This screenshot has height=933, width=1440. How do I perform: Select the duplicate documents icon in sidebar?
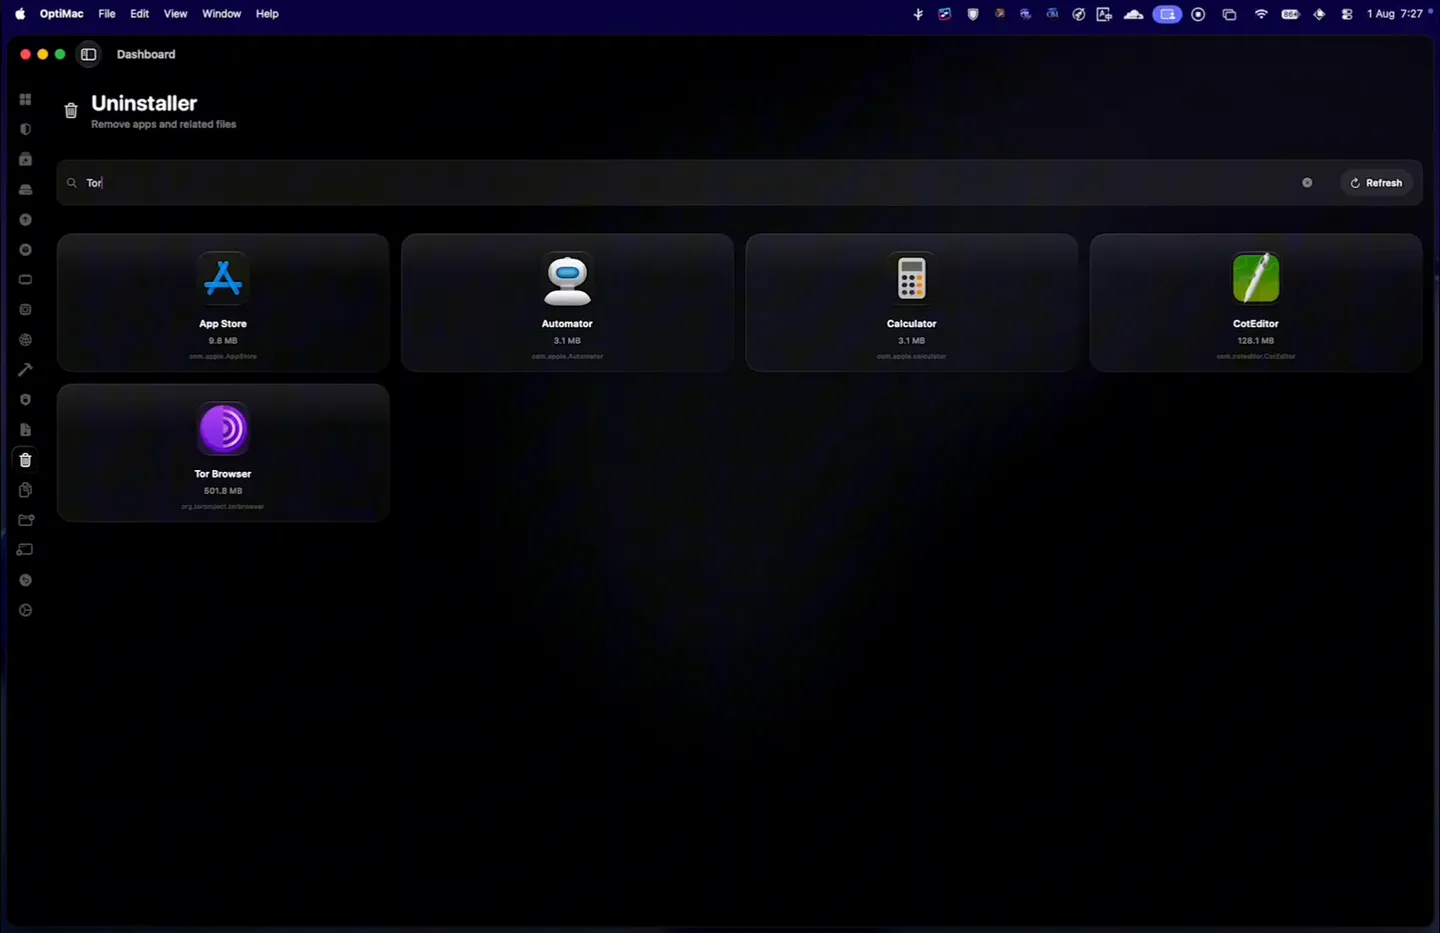25,490
